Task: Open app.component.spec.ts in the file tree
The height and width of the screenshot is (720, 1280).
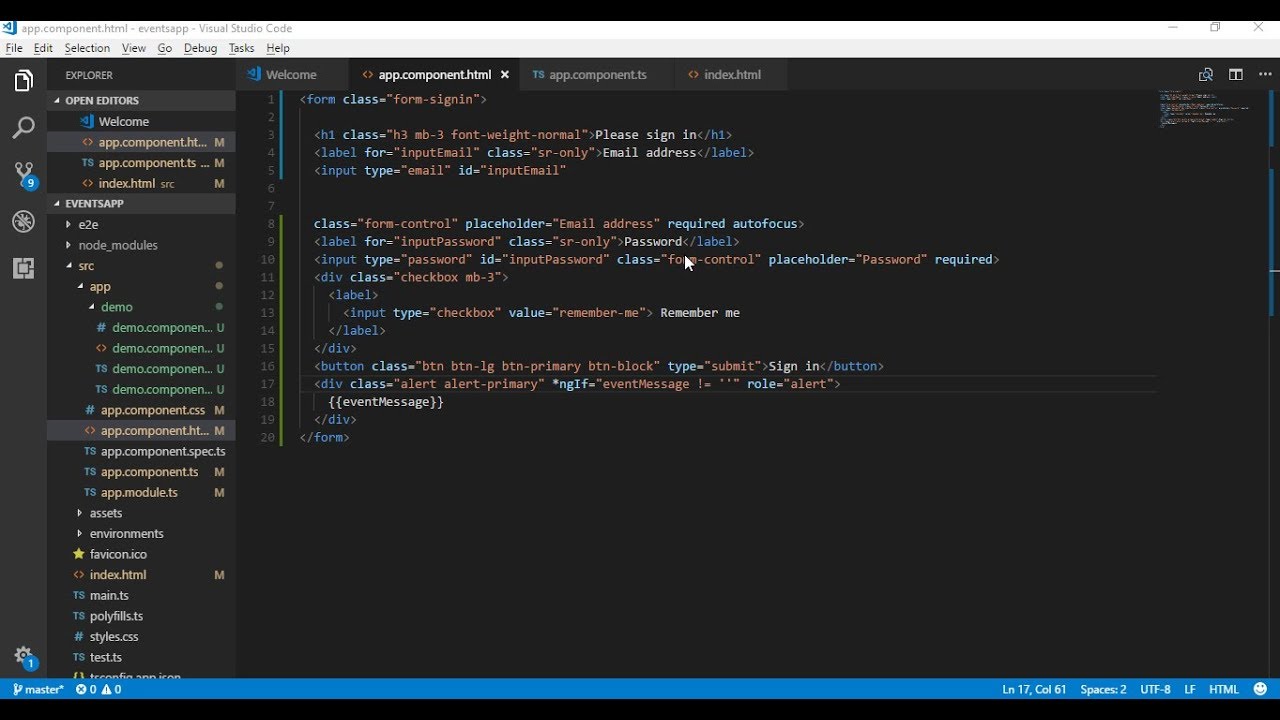Action: pyautogui.click(x=141, y=451)
